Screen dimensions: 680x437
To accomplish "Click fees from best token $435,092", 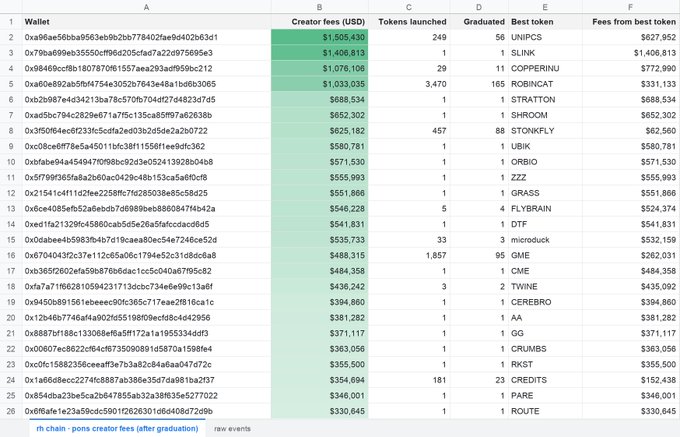I will (x=631, y=287).
